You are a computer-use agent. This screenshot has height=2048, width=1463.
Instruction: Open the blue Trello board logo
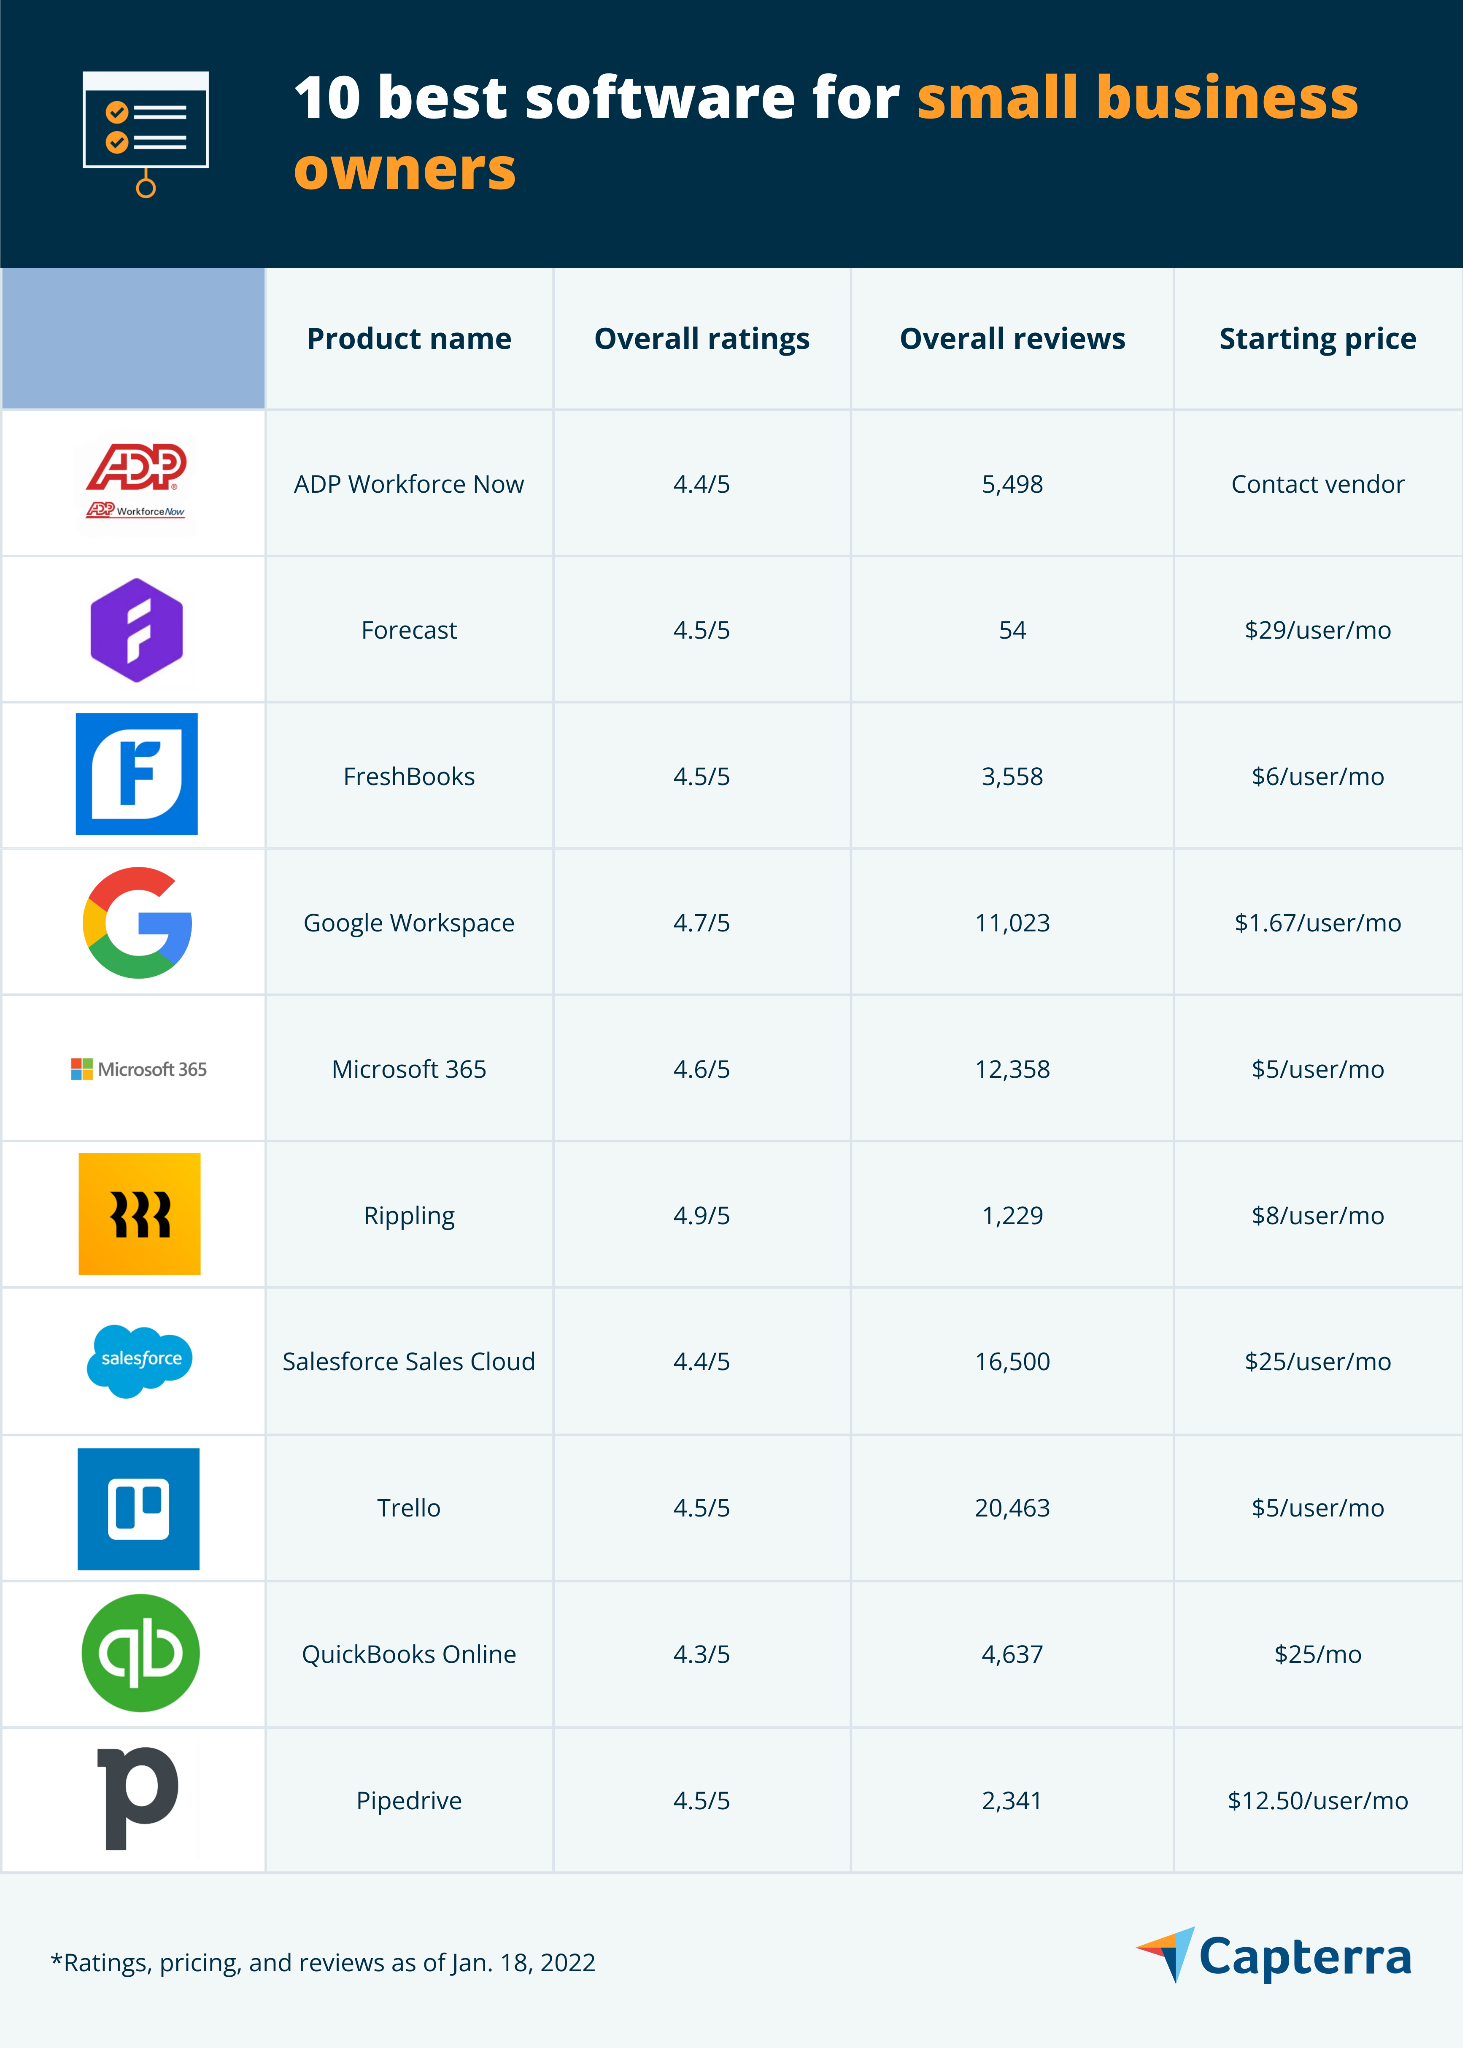coord(139,1508)
